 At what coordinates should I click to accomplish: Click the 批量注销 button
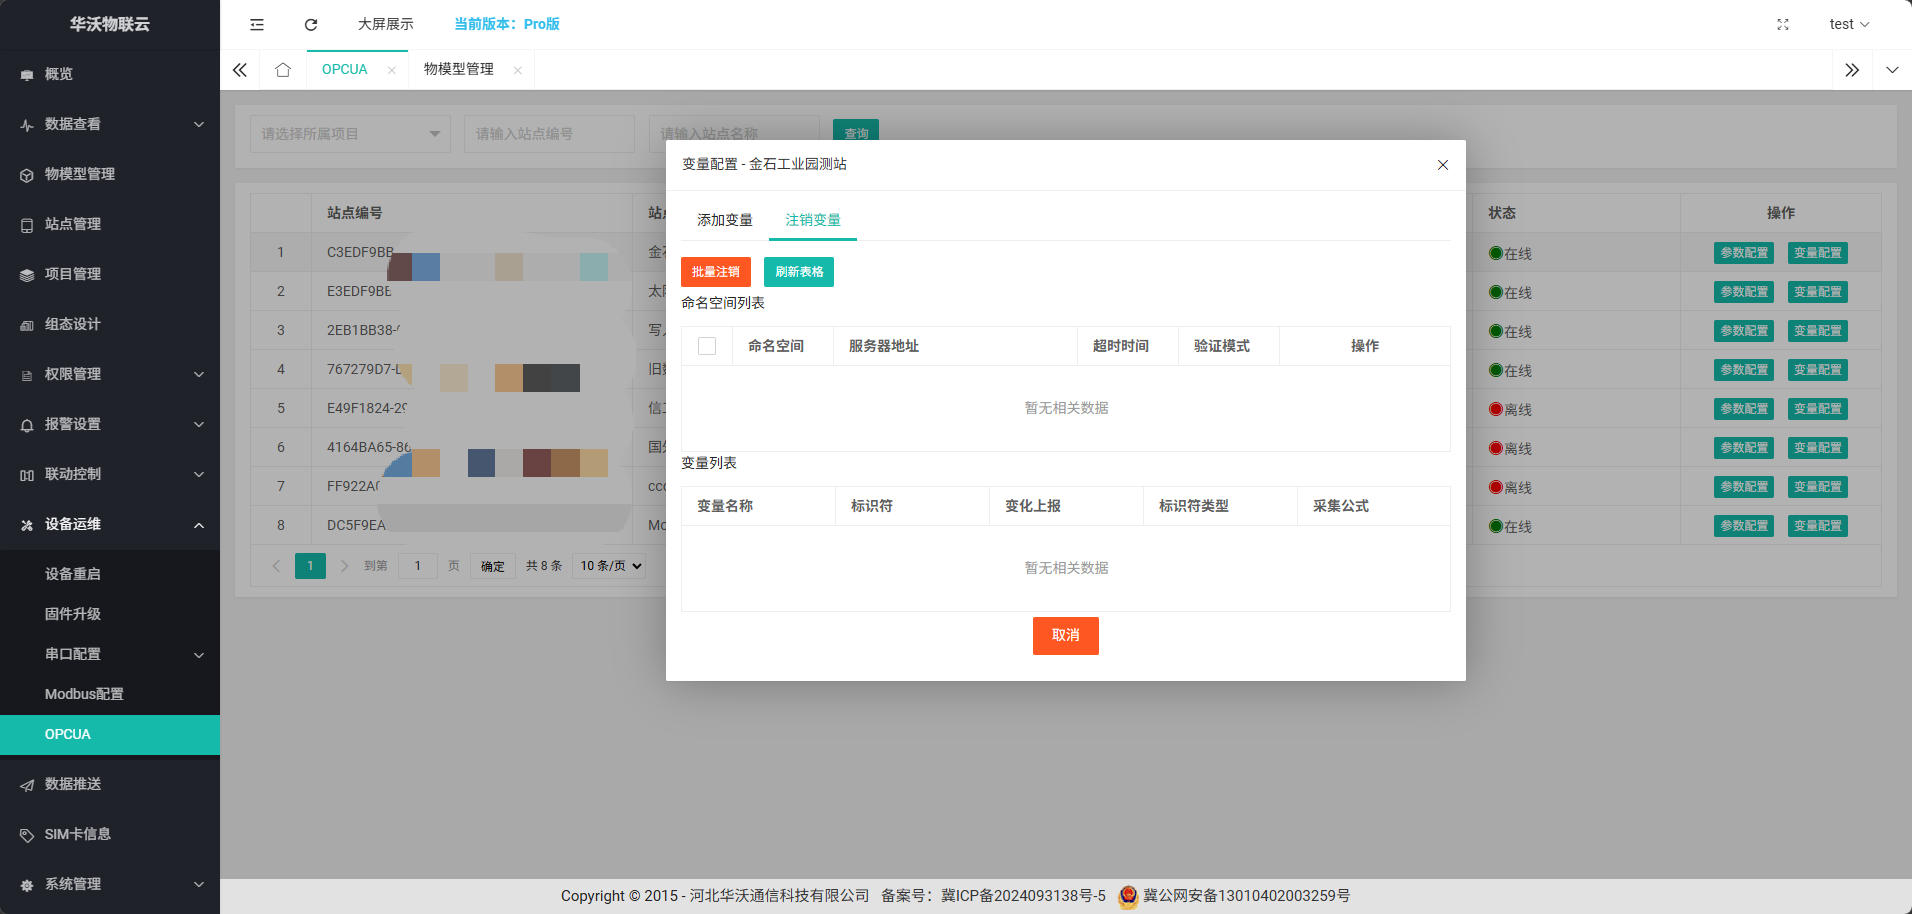pyautogui.click(x=716, y=272)
